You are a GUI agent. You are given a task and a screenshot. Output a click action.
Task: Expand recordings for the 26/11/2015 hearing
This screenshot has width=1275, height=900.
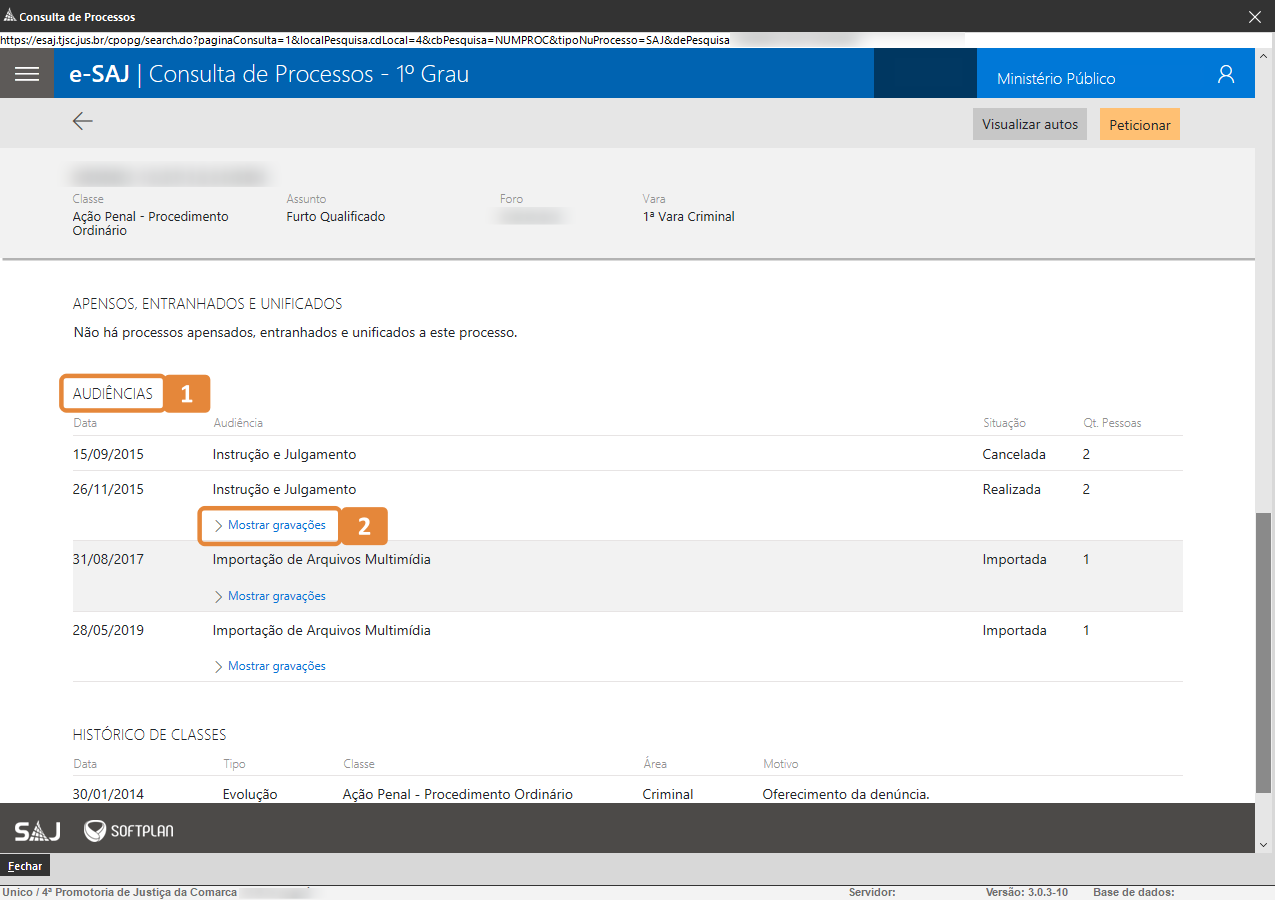coord(276,525)
